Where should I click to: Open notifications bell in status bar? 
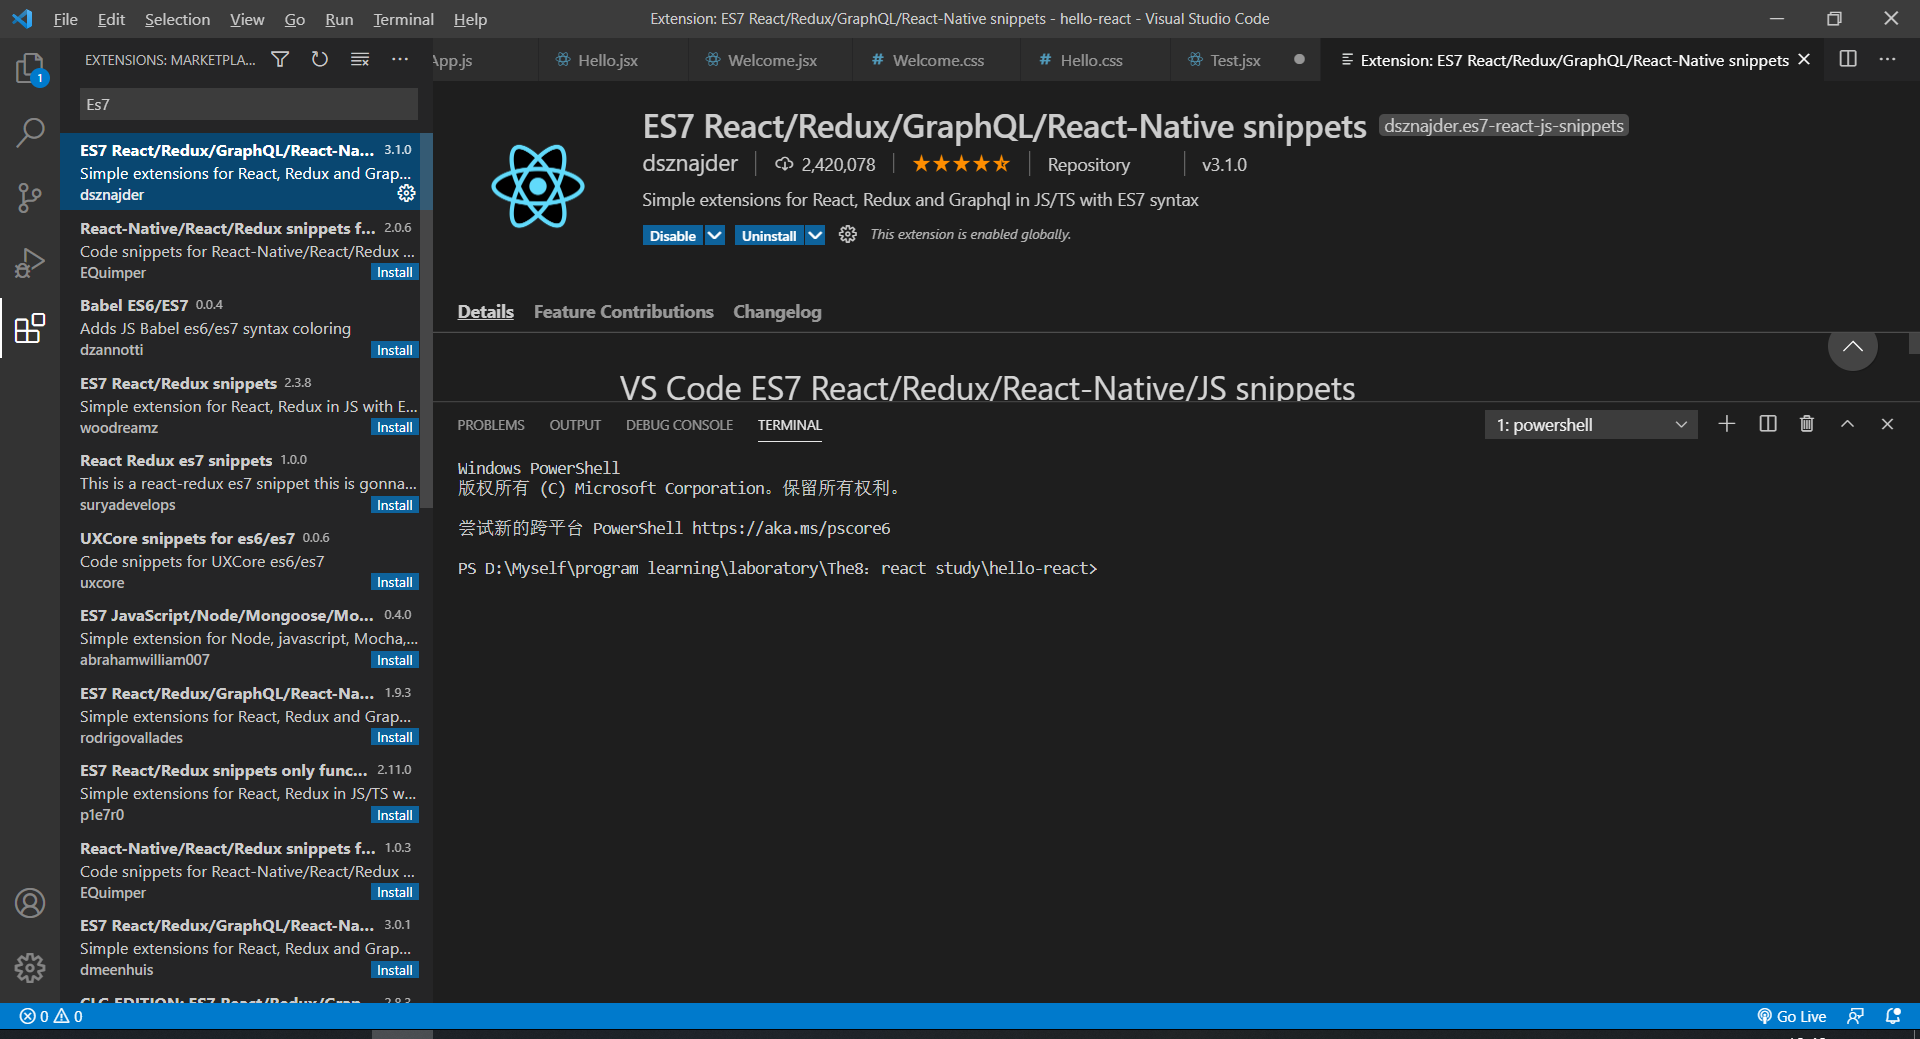1893,1016
